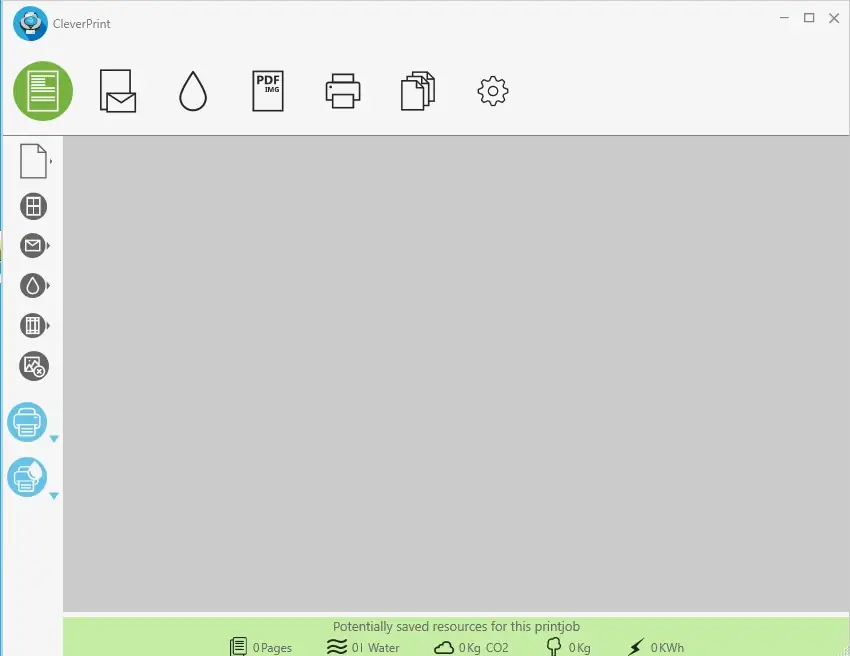
Task: Open the letterhead envelope page icon
Action: tap(118, 91)
